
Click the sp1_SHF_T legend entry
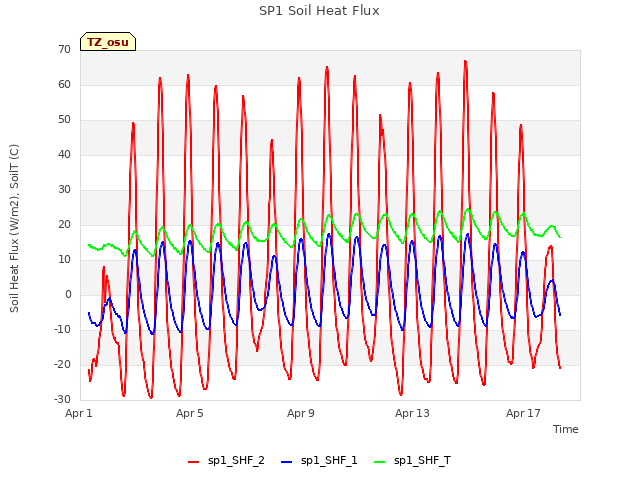(412, 461)
